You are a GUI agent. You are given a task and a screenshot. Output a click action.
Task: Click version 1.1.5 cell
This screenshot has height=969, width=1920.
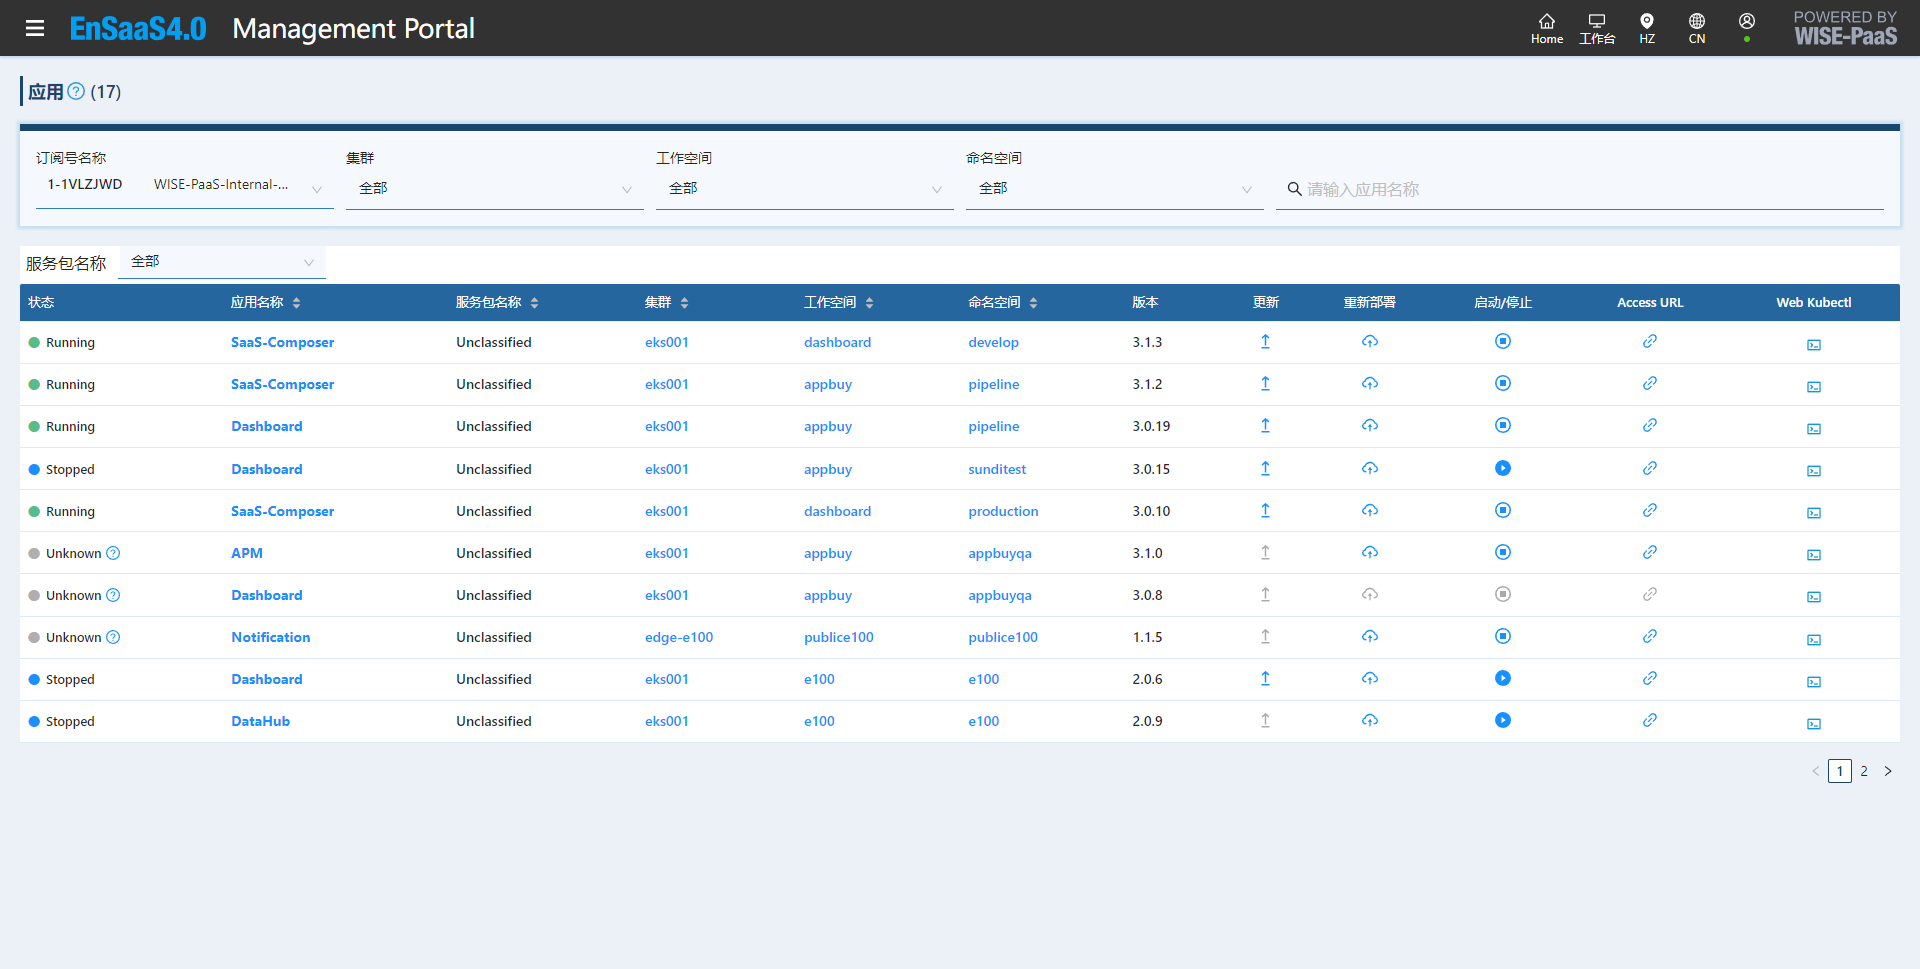1147,637
